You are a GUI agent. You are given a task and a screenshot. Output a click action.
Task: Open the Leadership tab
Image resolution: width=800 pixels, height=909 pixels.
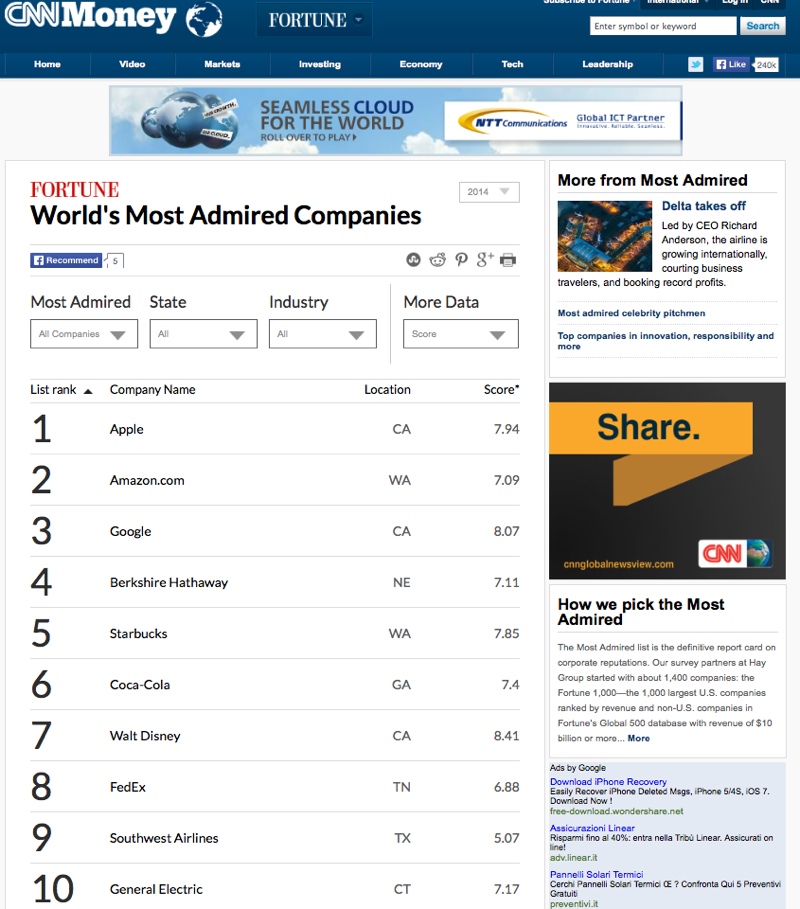click(608, 64)
